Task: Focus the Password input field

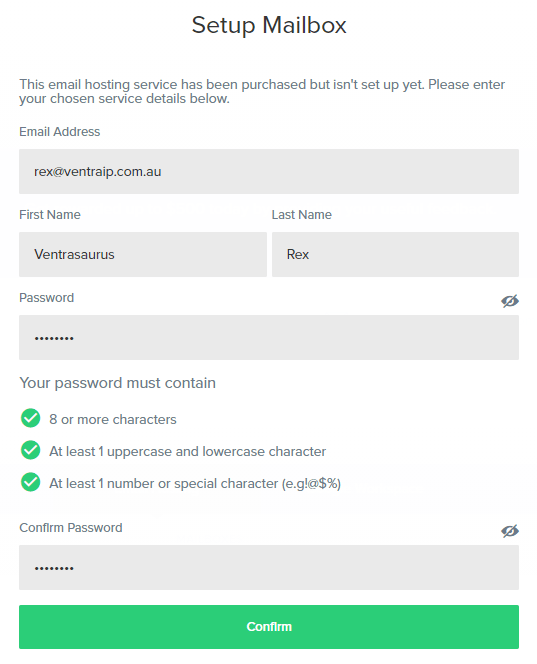Action: [269, 338]
